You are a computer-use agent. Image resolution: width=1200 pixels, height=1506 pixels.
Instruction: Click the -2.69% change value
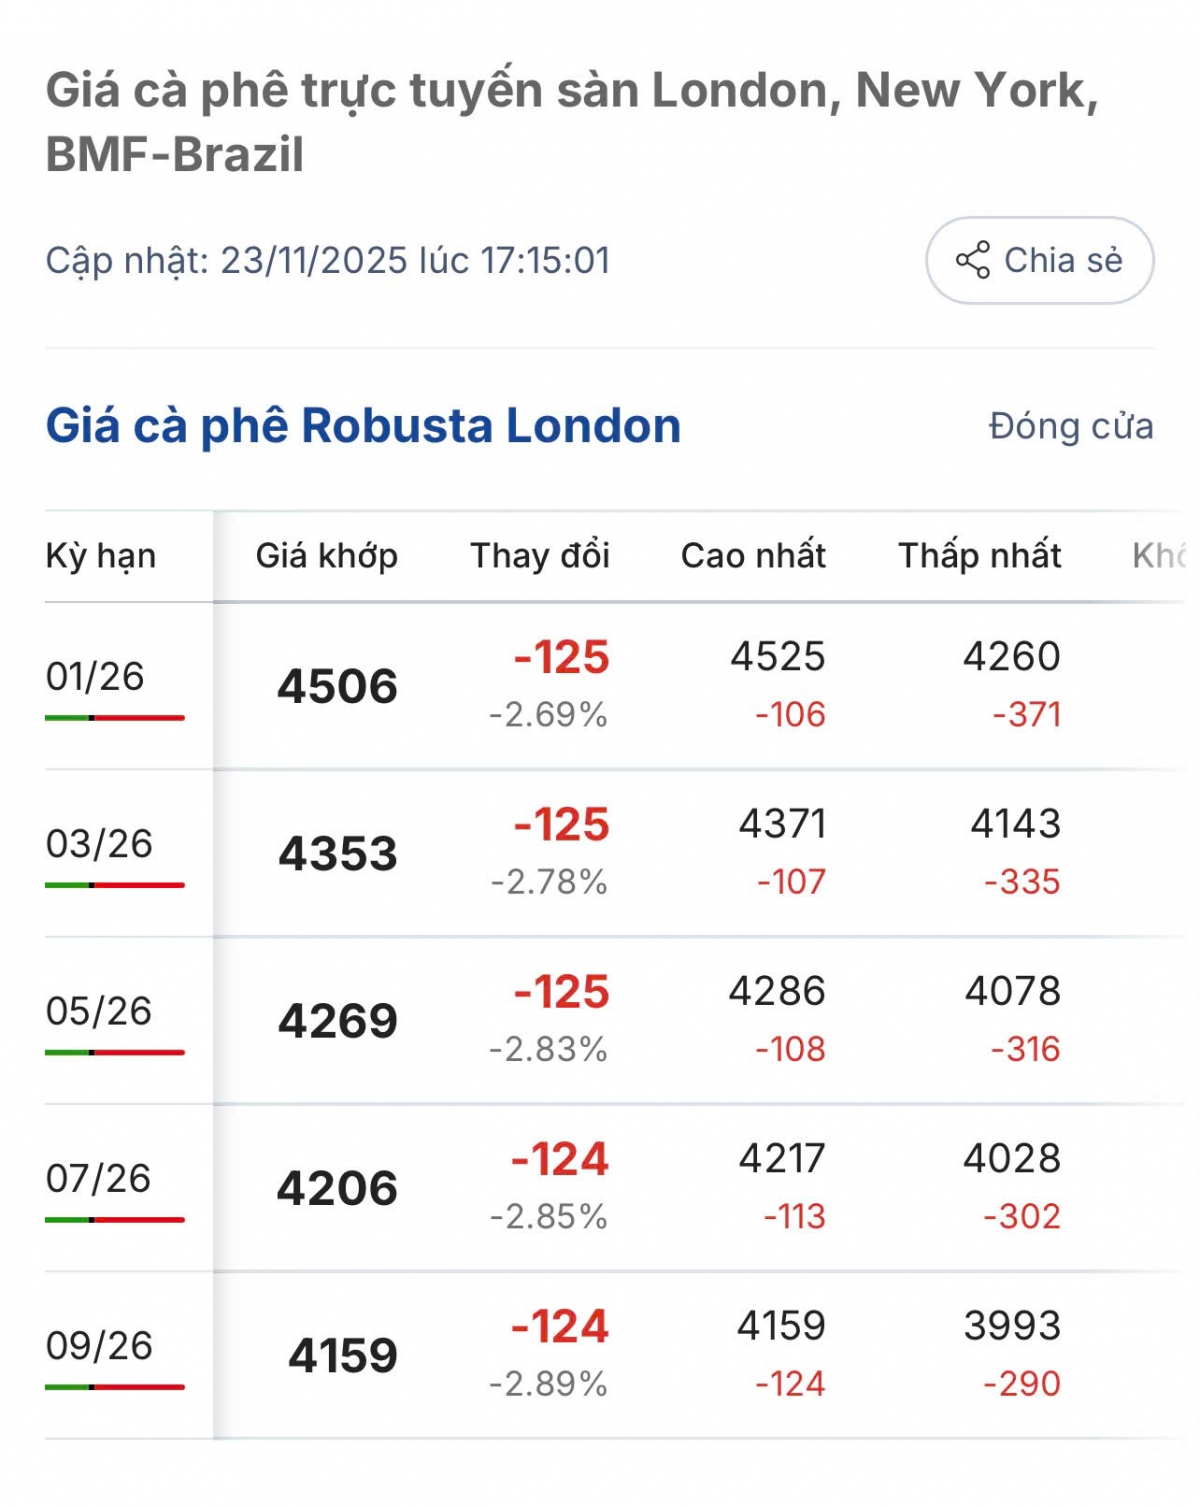point(548,715)
